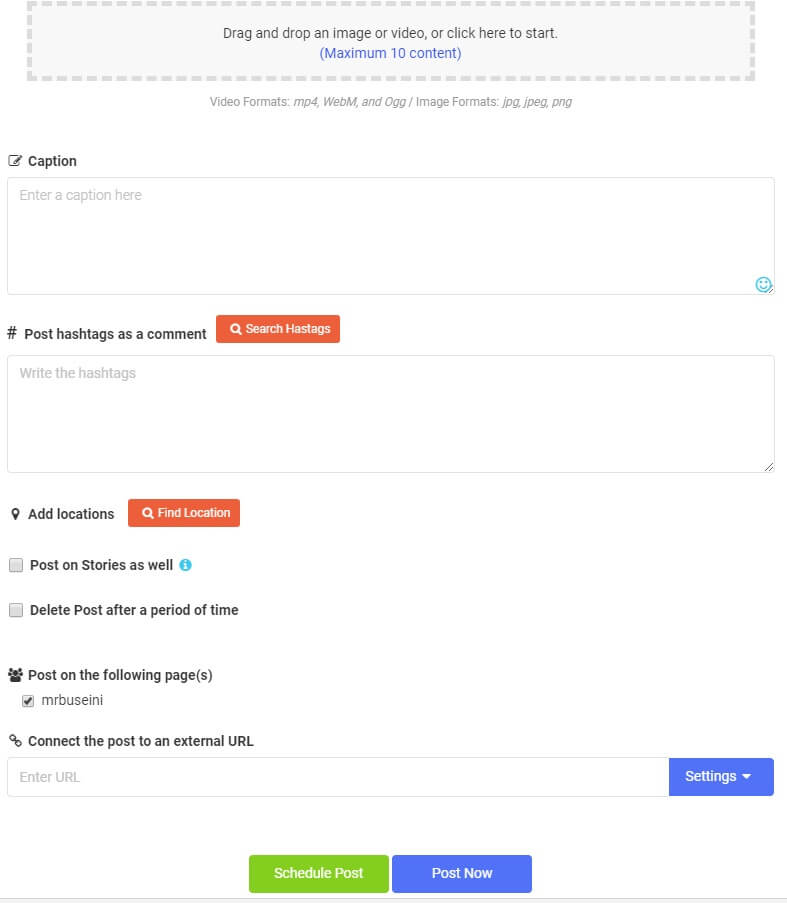Enable Post on Stories as well
787x903 pixels.
pos(15,564)
